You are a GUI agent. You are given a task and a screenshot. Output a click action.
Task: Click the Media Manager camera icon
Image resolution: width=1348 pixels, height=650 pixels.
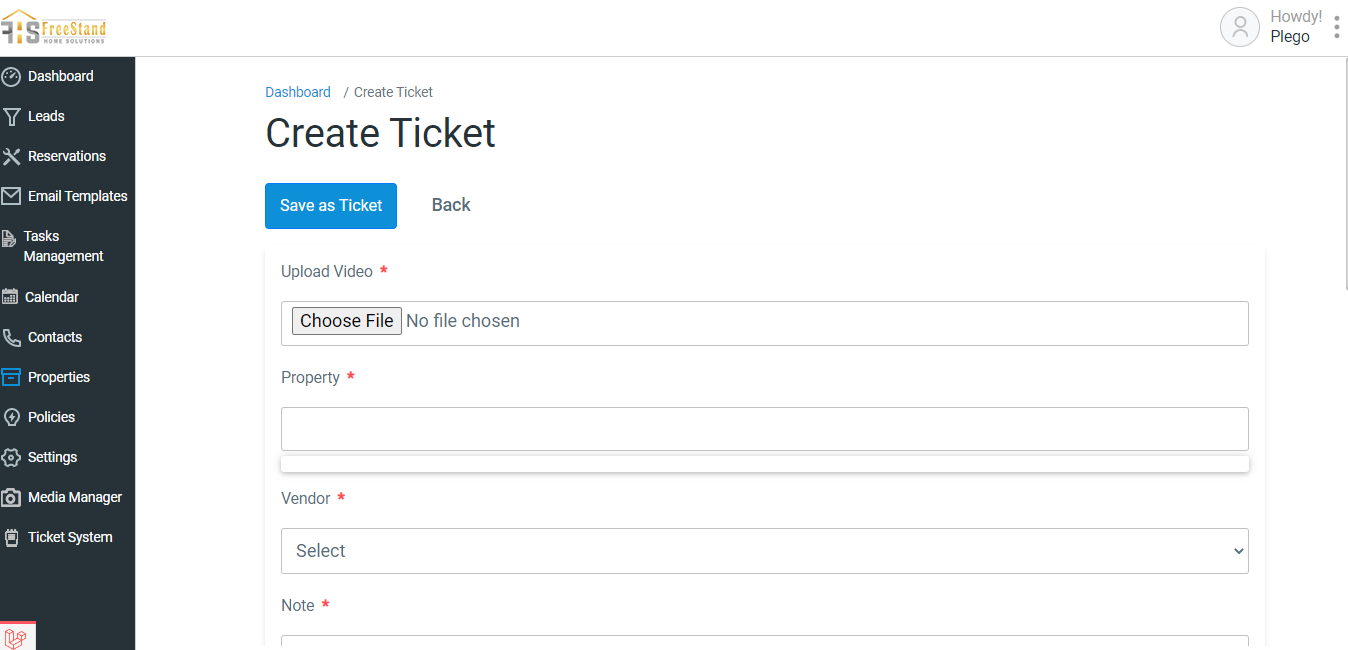click(x=11, y=497)
